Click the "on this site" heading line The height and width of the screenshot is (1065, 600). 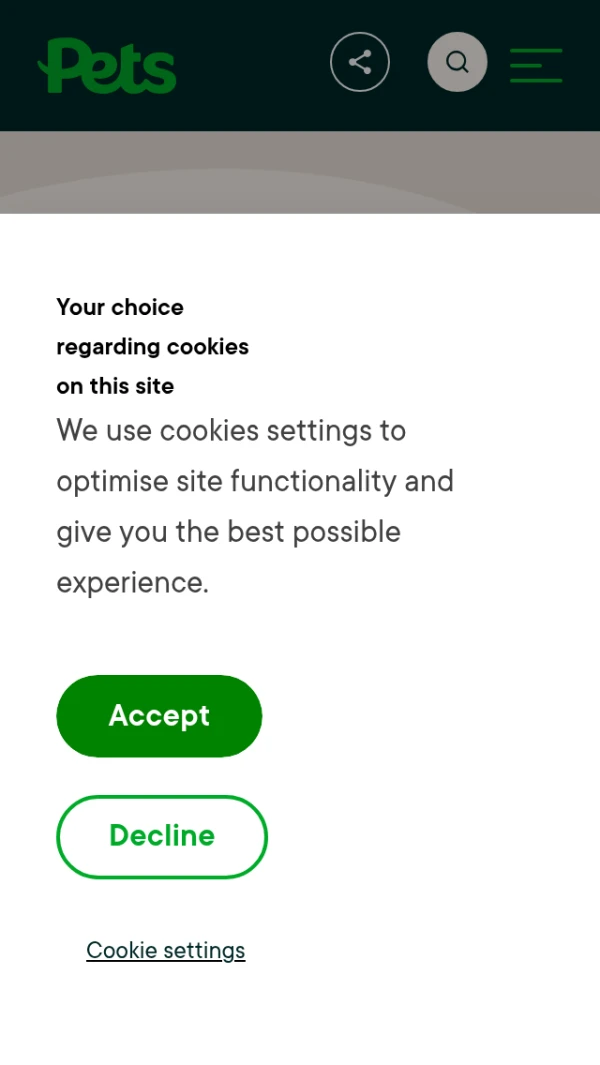115,386
